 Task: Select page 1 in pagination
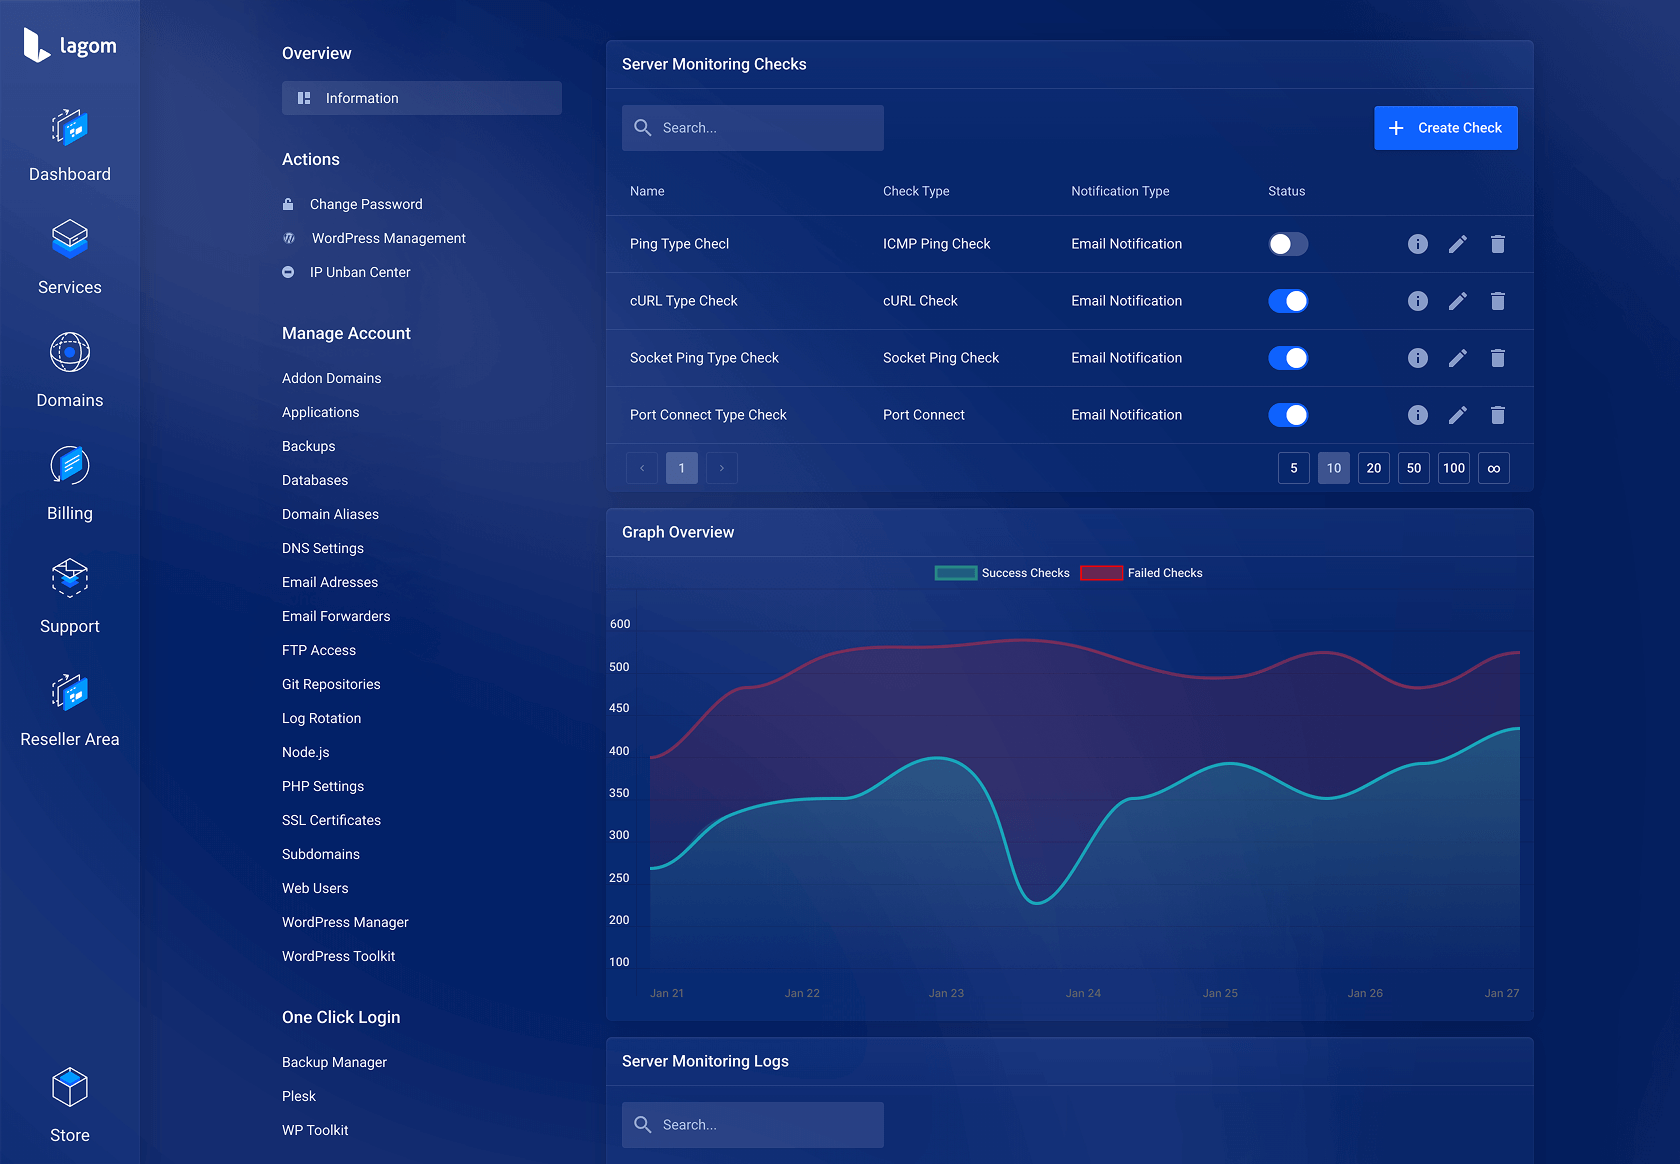pos(682,468)
